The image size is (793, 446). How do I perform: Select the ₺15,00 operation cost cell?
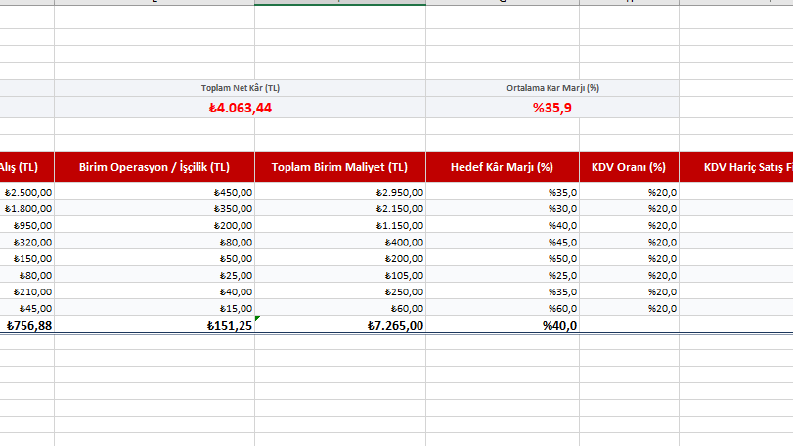[154, 308]
